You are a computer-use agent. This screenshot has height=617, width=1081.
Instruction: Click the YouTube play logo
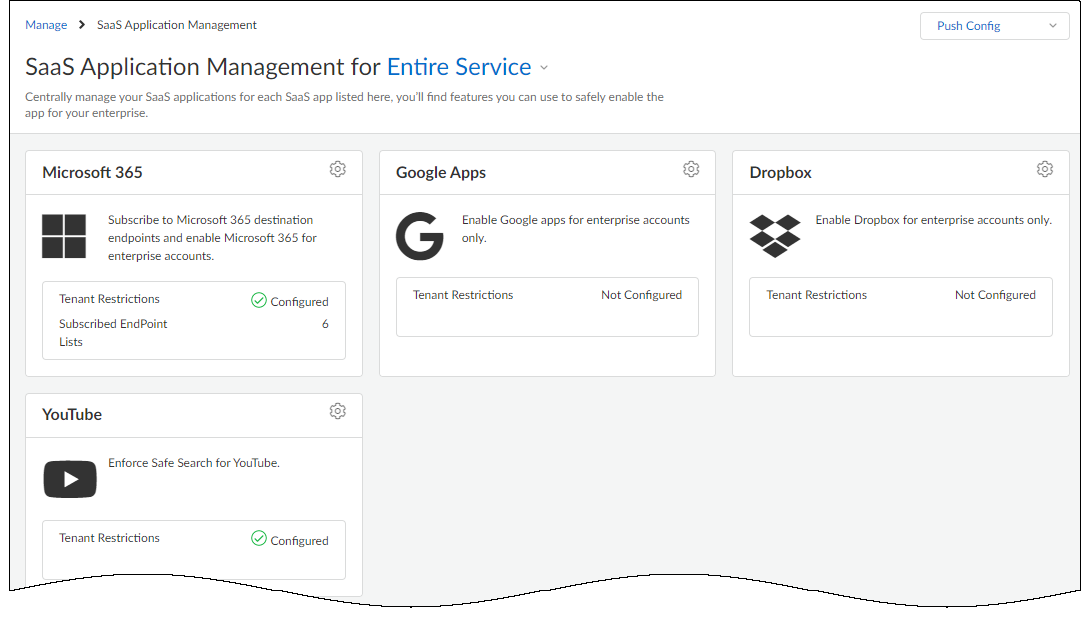[x=70, y=479]
